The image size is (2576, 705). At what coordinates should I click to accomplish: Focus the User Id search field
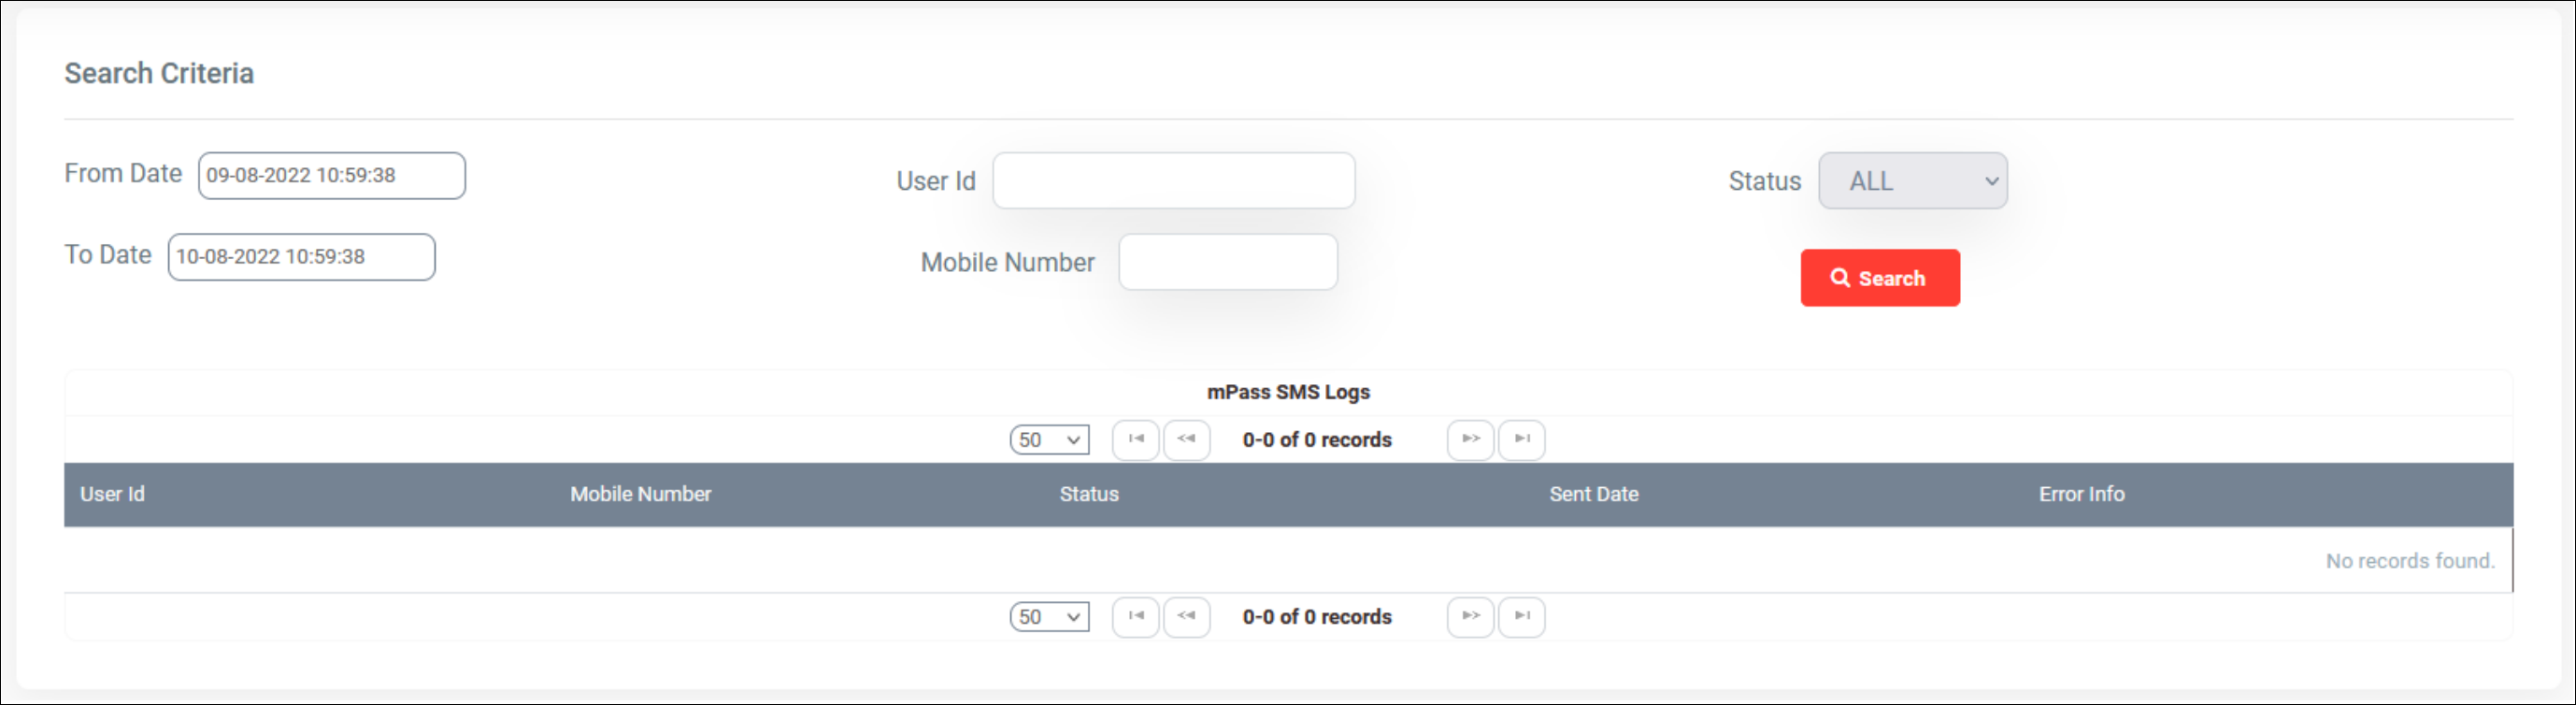click(1174, 181)
